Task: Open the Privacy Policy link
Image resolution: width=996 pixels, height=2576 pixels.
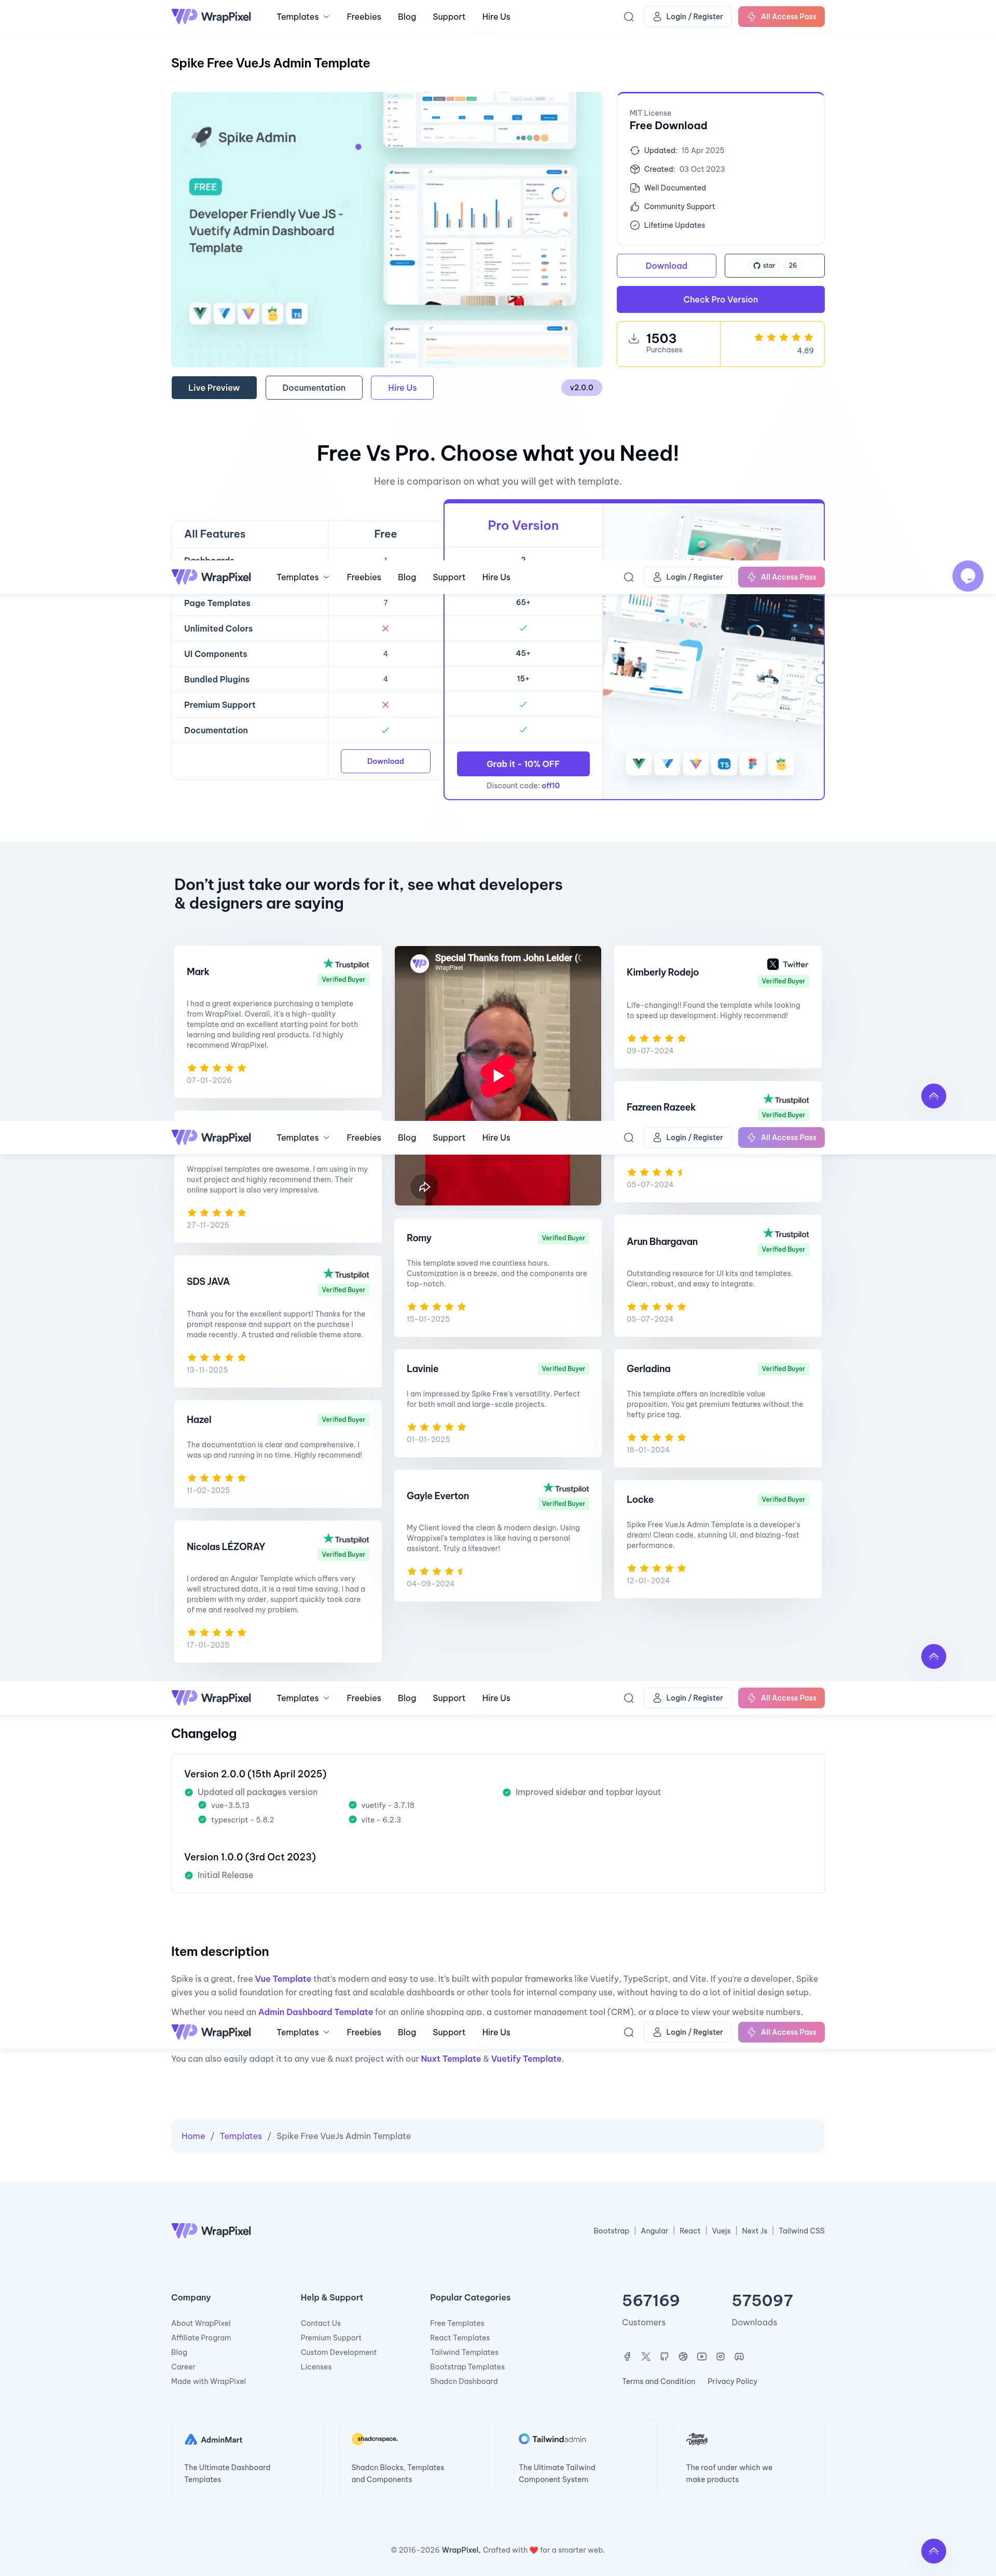Action: coord(732,2381)
